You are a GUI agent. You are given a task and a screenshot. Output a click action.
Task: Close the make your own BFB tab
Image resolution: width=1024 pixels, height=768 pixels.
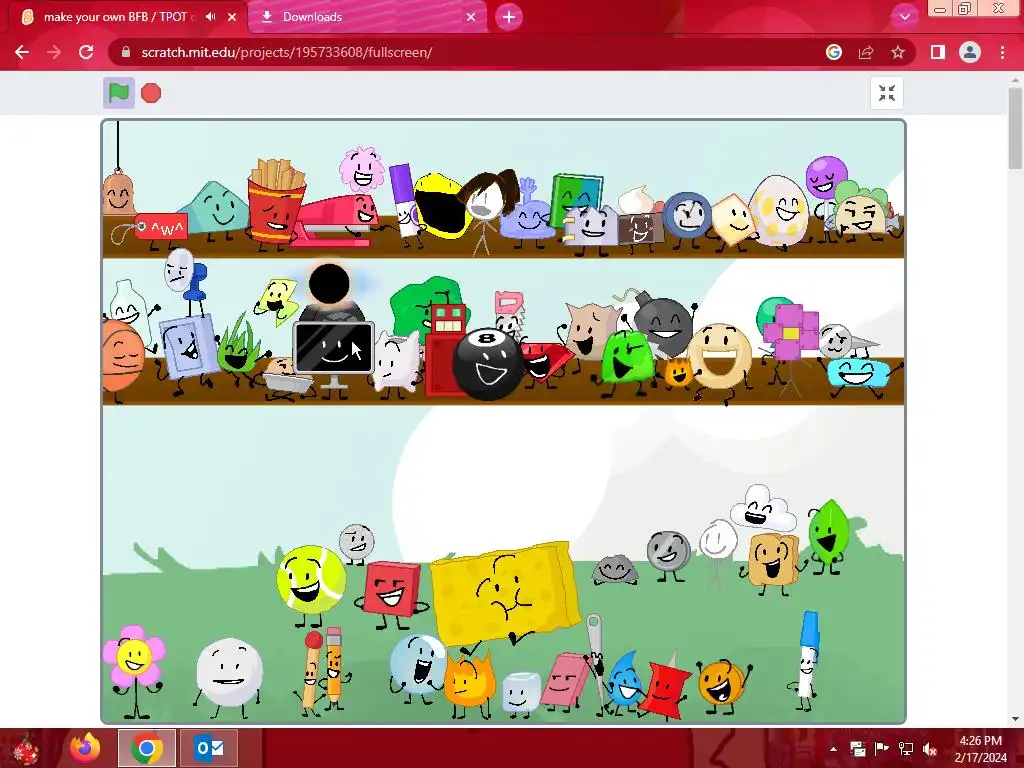[x=232, y=17]
